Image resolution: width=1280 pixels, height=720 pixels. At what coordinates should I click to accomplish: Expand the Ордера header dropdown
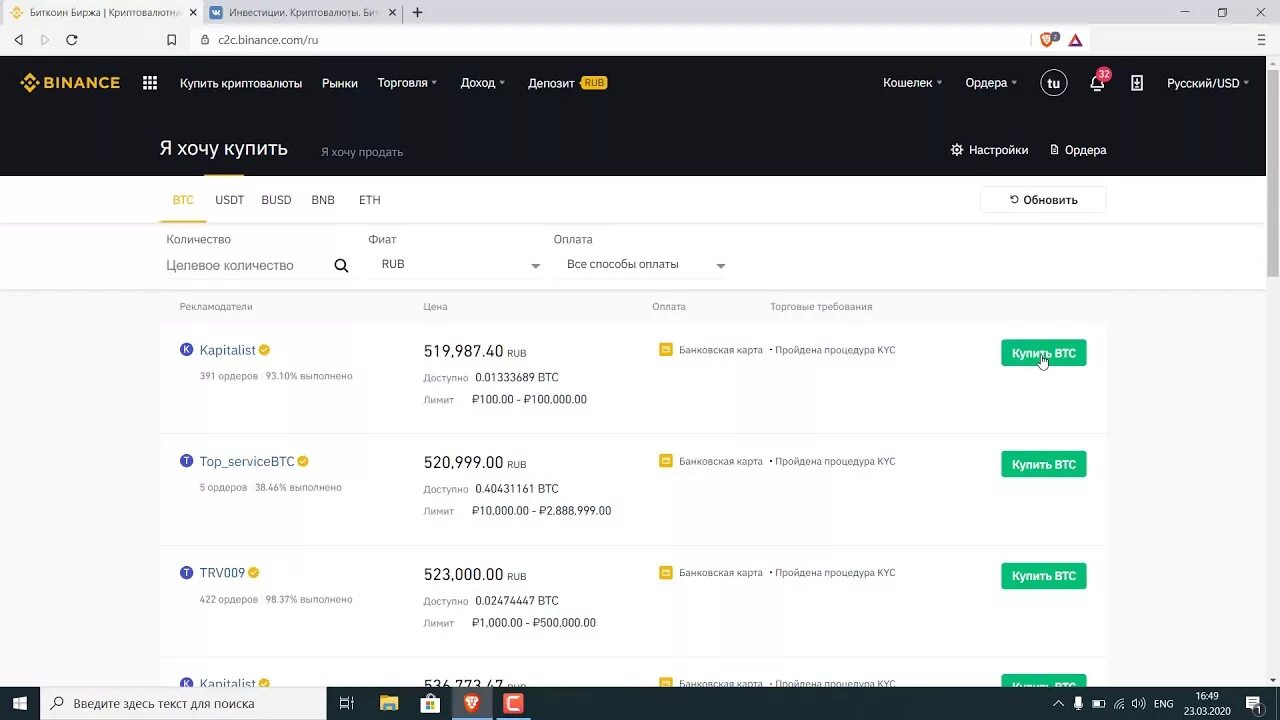[991, 83]
